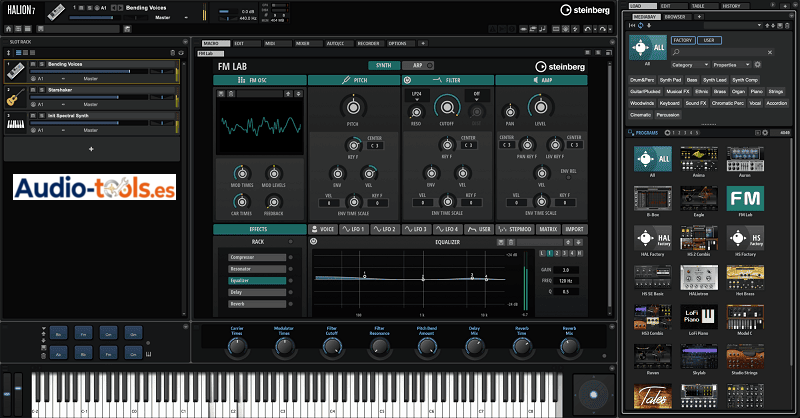Open the Category filter dropdown
Viewport: 800px width, 418px height.
(690, 65)
